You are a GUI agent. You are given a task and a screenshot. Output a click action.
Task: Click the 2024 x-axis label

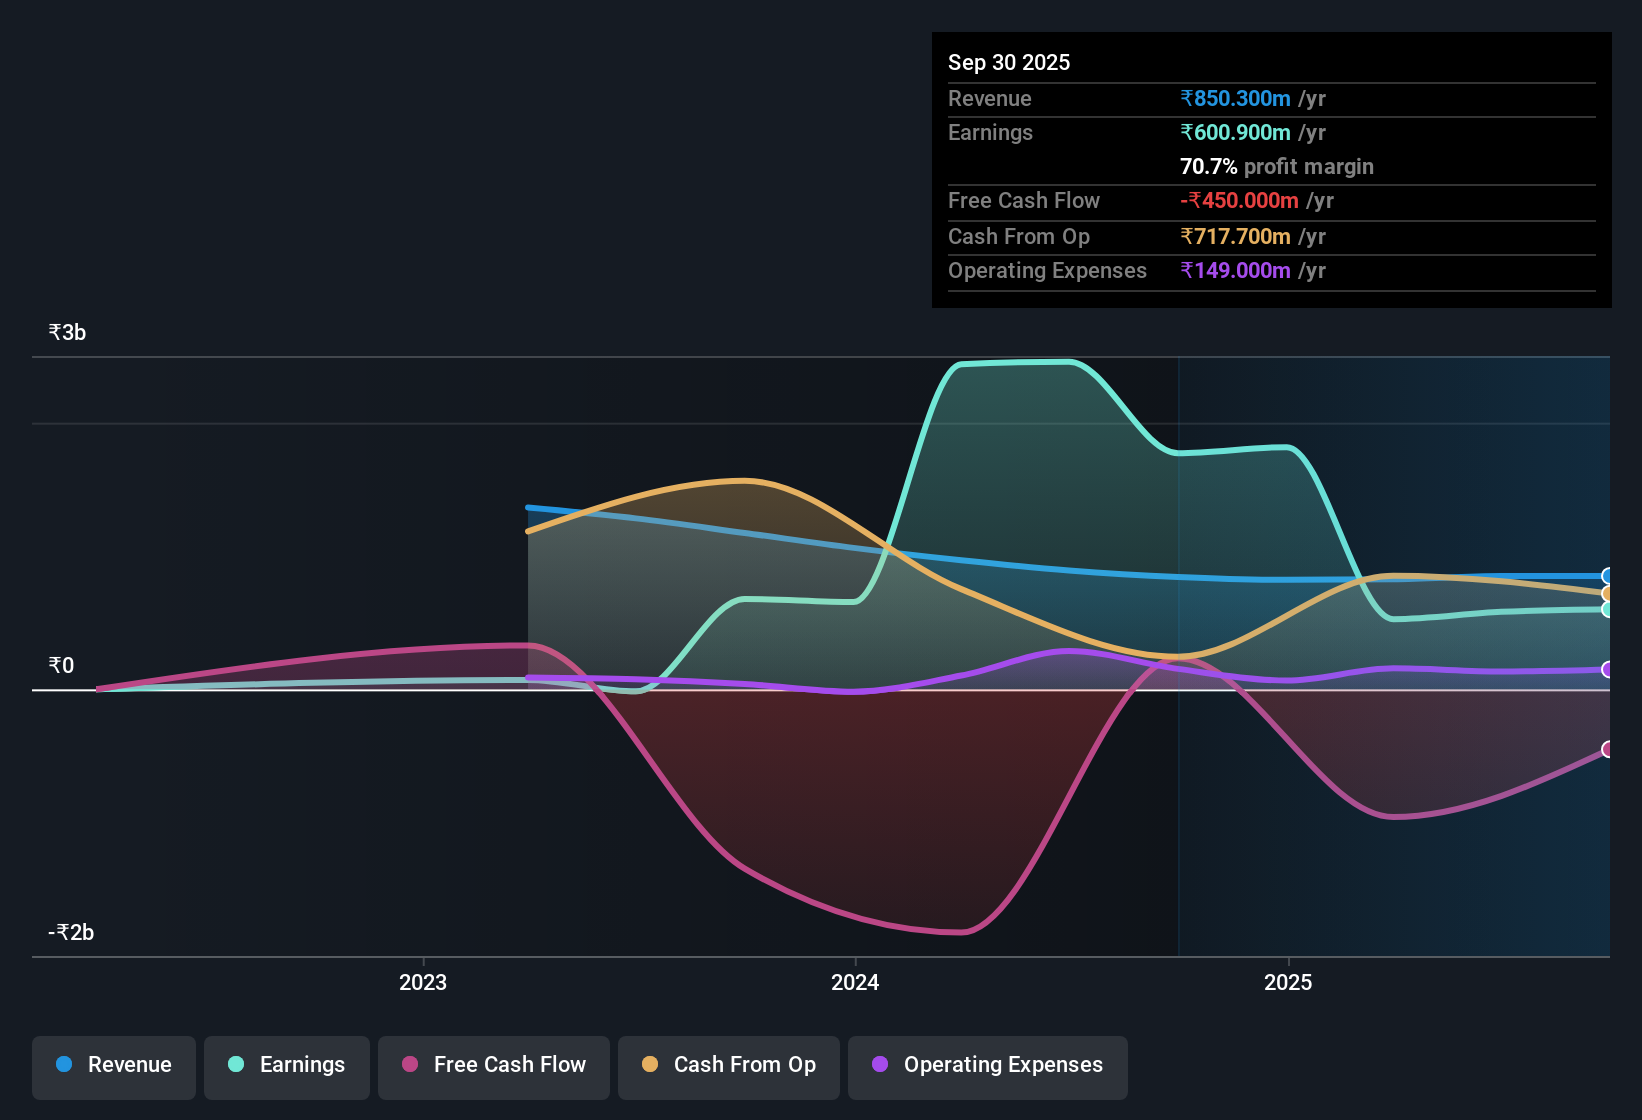pyautogui.click(x=855, y=982)
